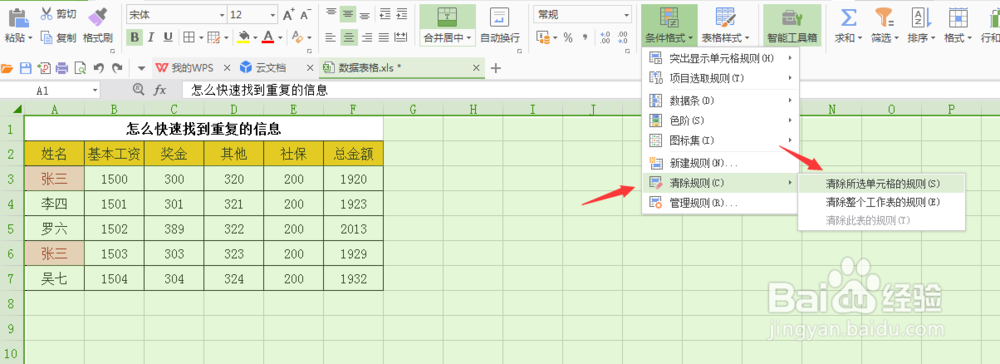Open the Name Box A1 dropdown
This screenshot has height=364, width=1000.
(95, 91)
